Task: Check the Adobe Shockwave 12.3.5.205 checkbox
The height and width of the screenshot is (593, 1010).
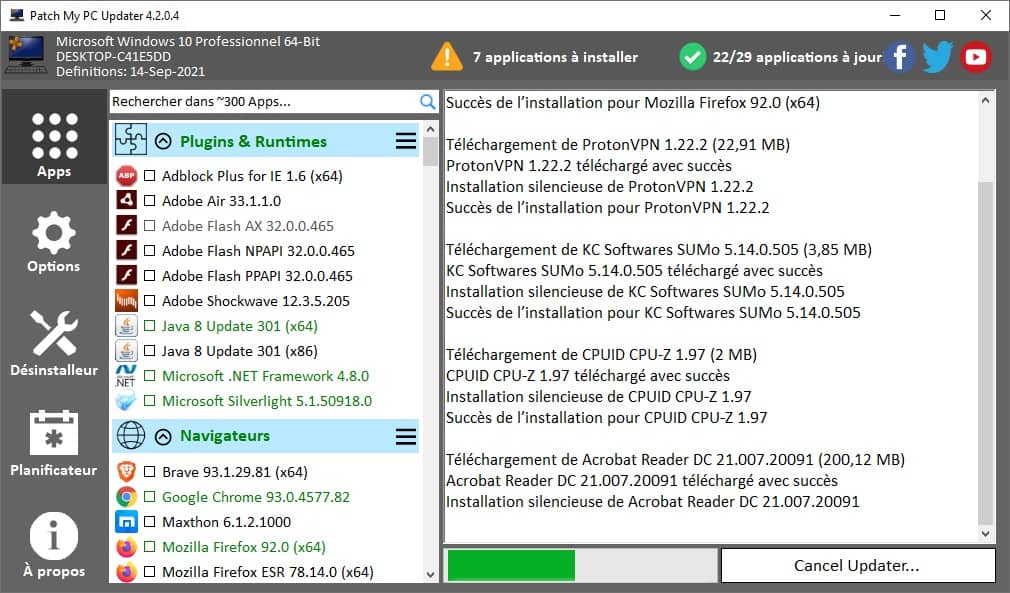Action: click(x=149, y=301)
